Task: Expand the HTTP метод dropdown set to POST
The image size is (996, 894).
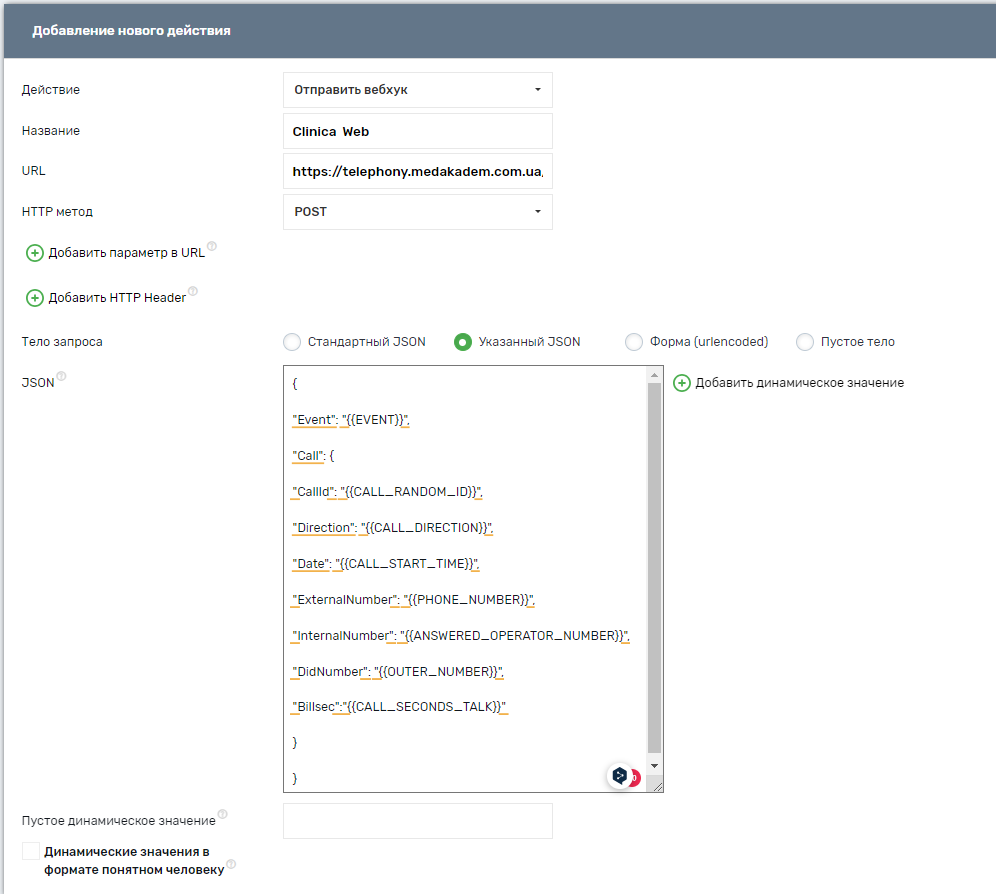Action: click(417, 212)
